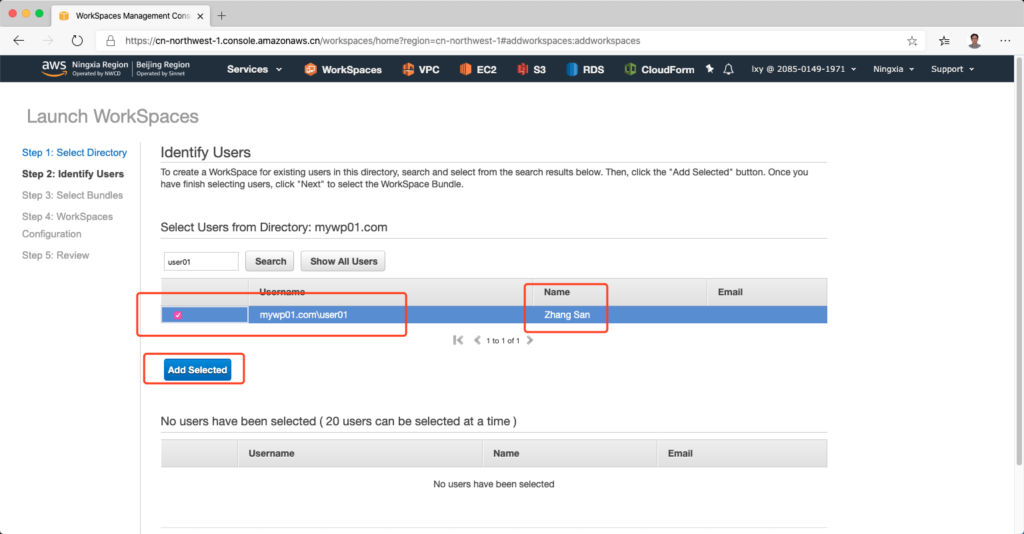The height and width of the screenshot is (534, 1024).
Task: Click the Show All Users button
Action: (x=343, y=261)
